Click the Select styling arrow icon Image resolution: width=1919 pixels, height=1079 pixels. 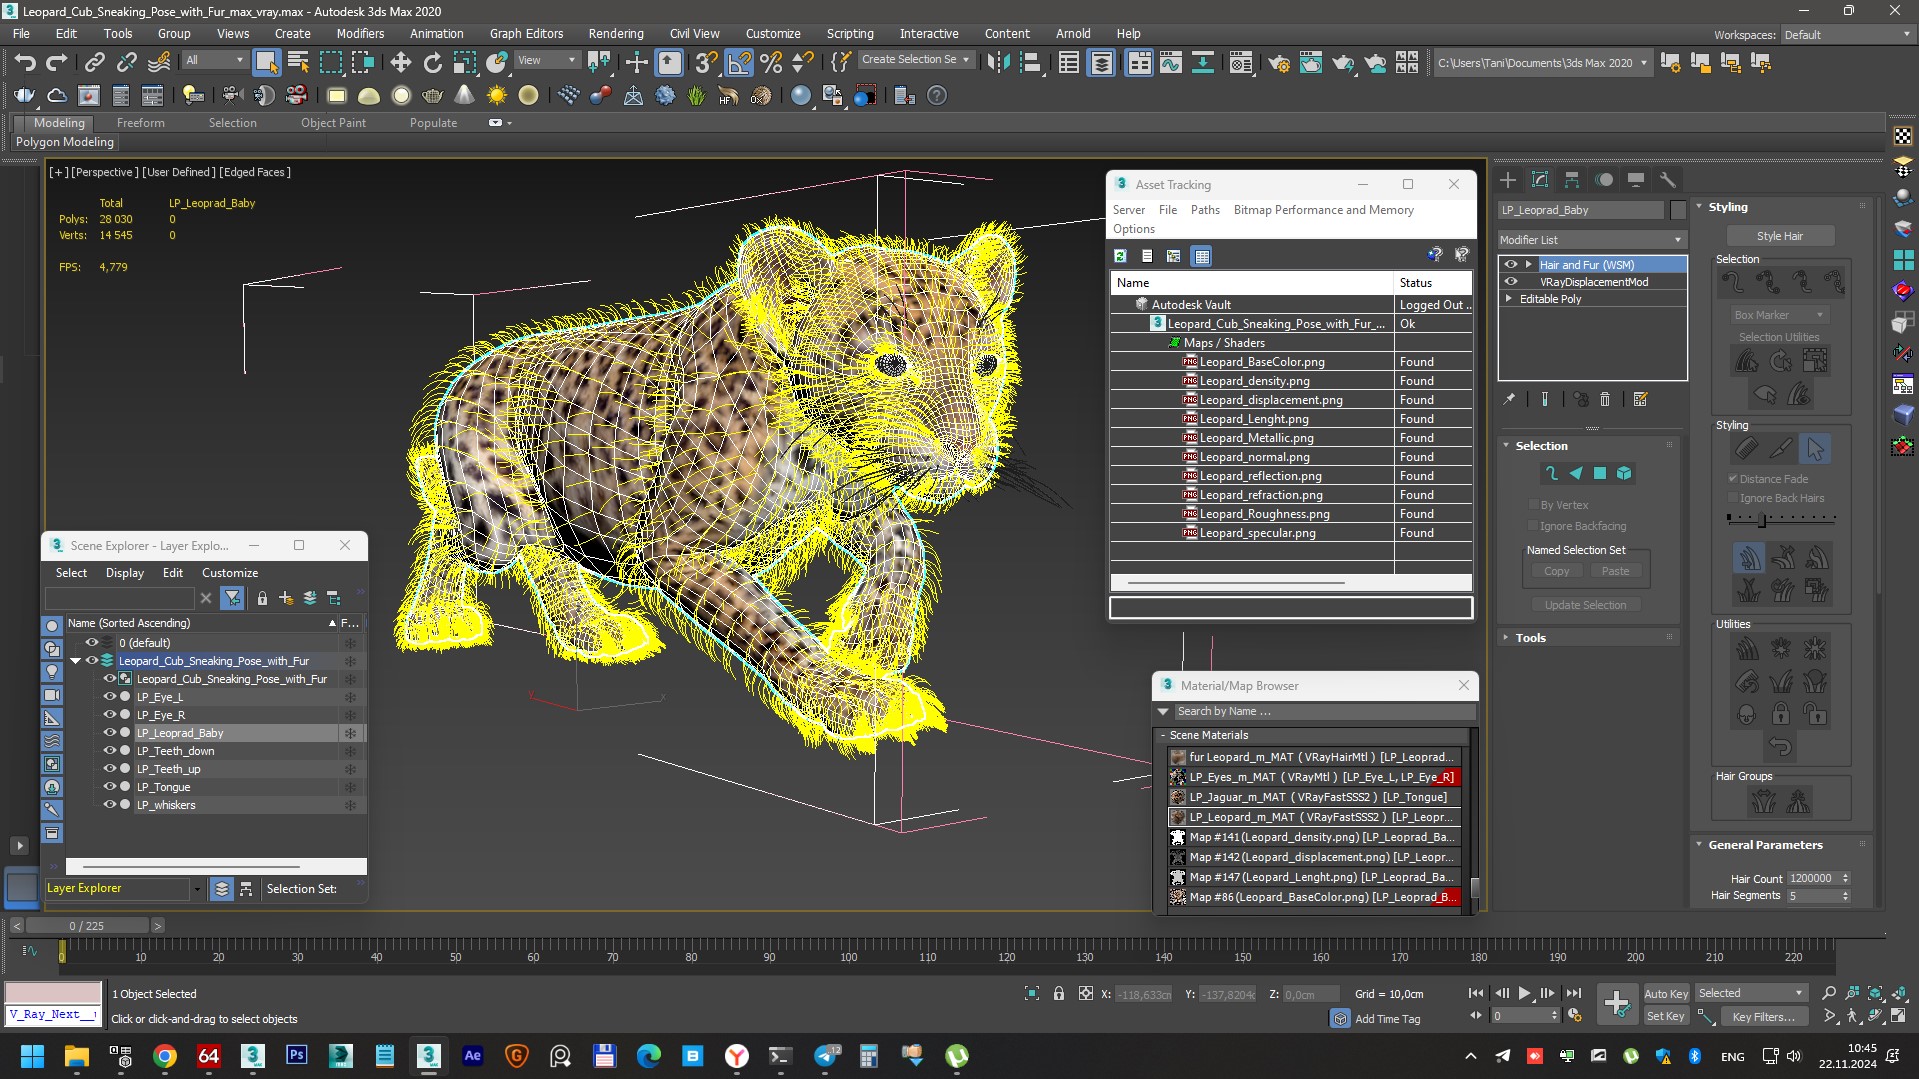coord(1815,449)
